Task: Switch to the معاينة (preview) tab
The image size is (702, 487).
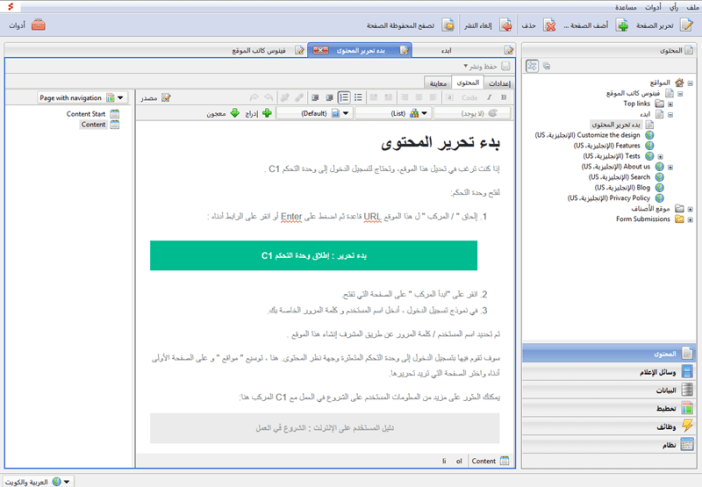Action: pos(438,83)
